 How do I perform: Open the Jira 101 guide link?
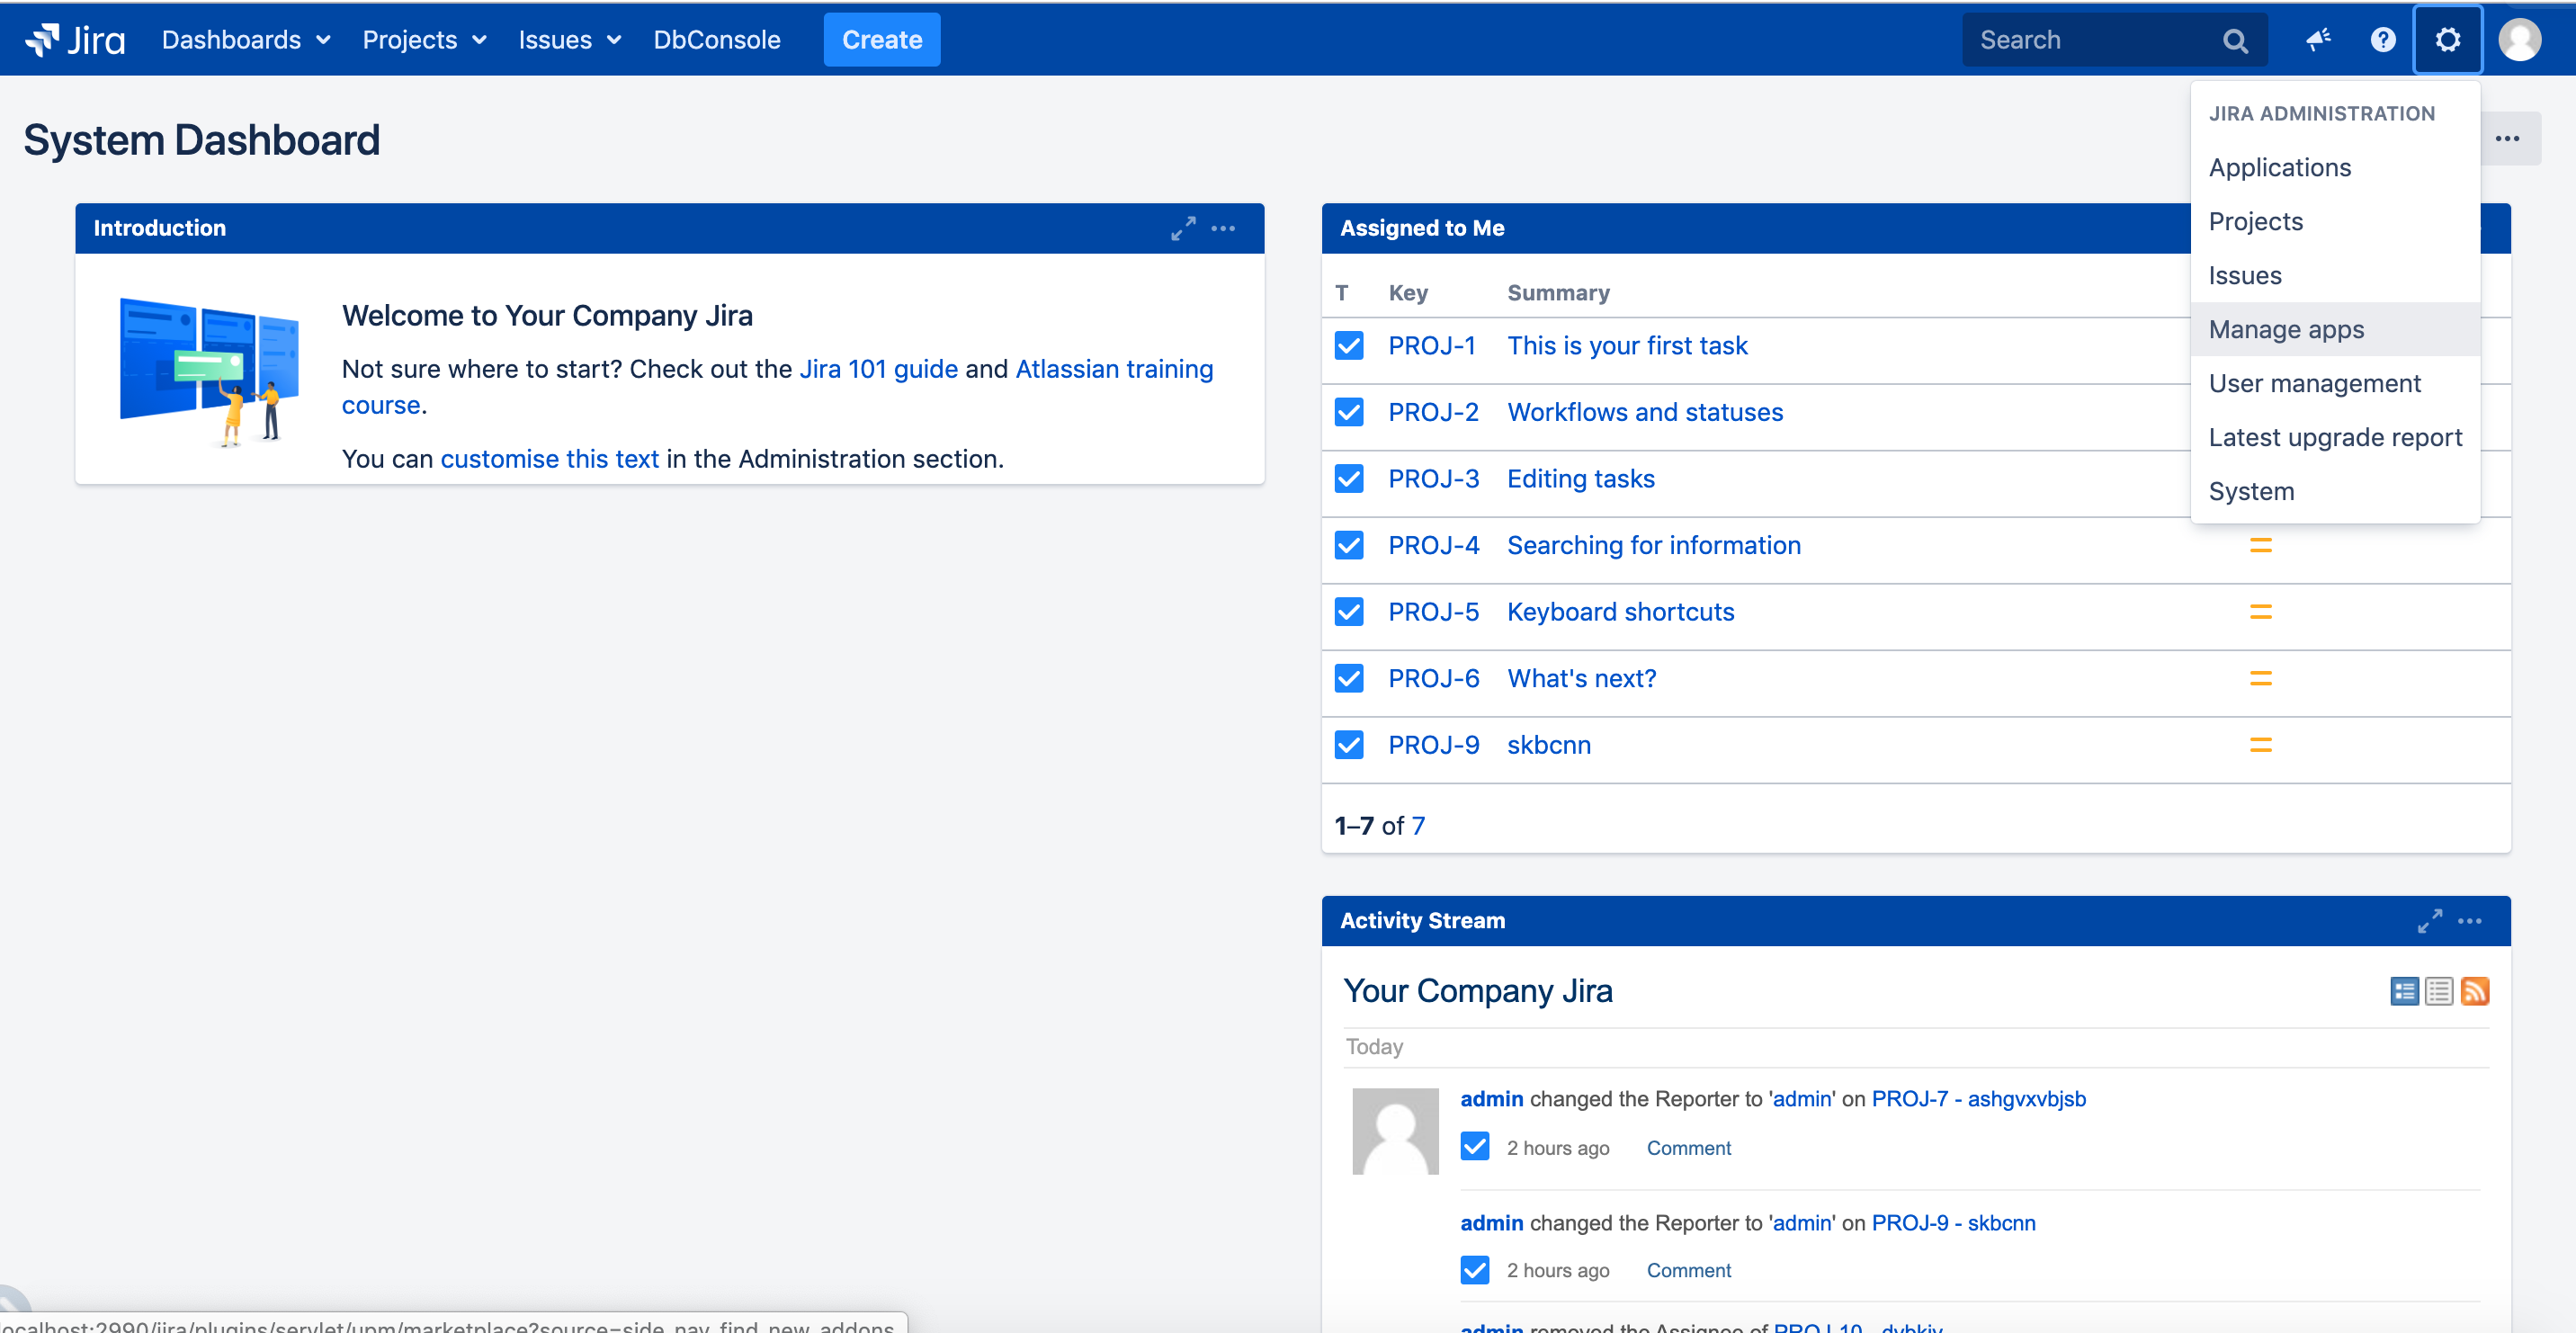click(x=878, y=369)
